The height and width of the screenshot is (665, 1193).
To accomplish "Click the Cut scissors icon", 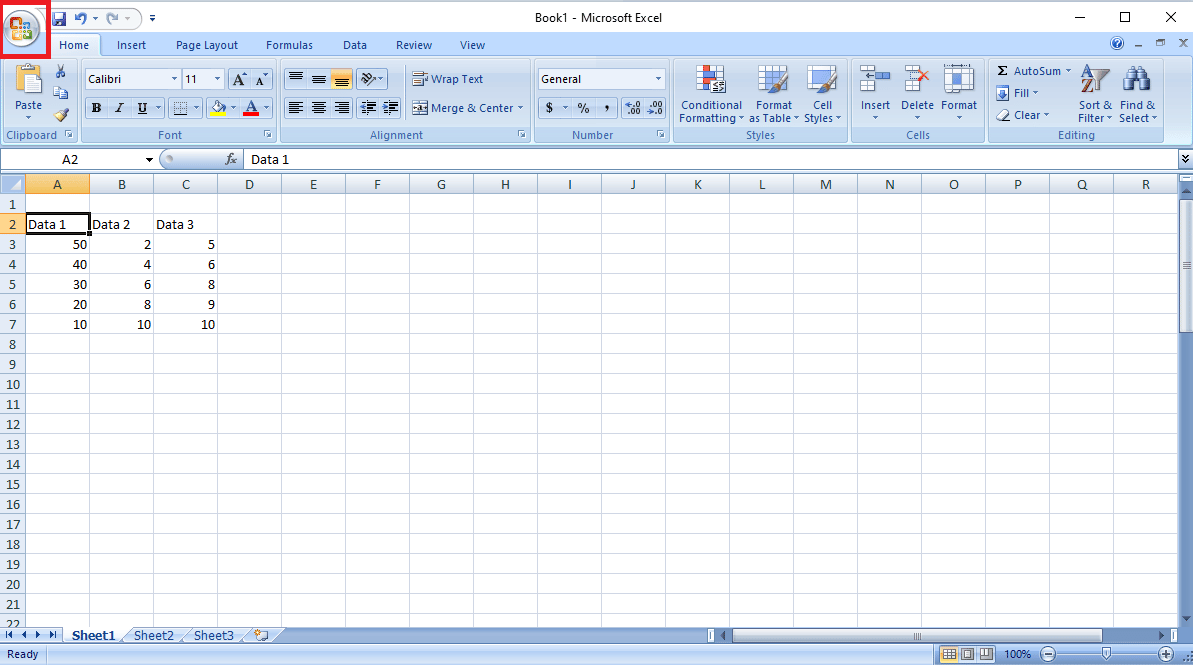I will pos(61,72).
